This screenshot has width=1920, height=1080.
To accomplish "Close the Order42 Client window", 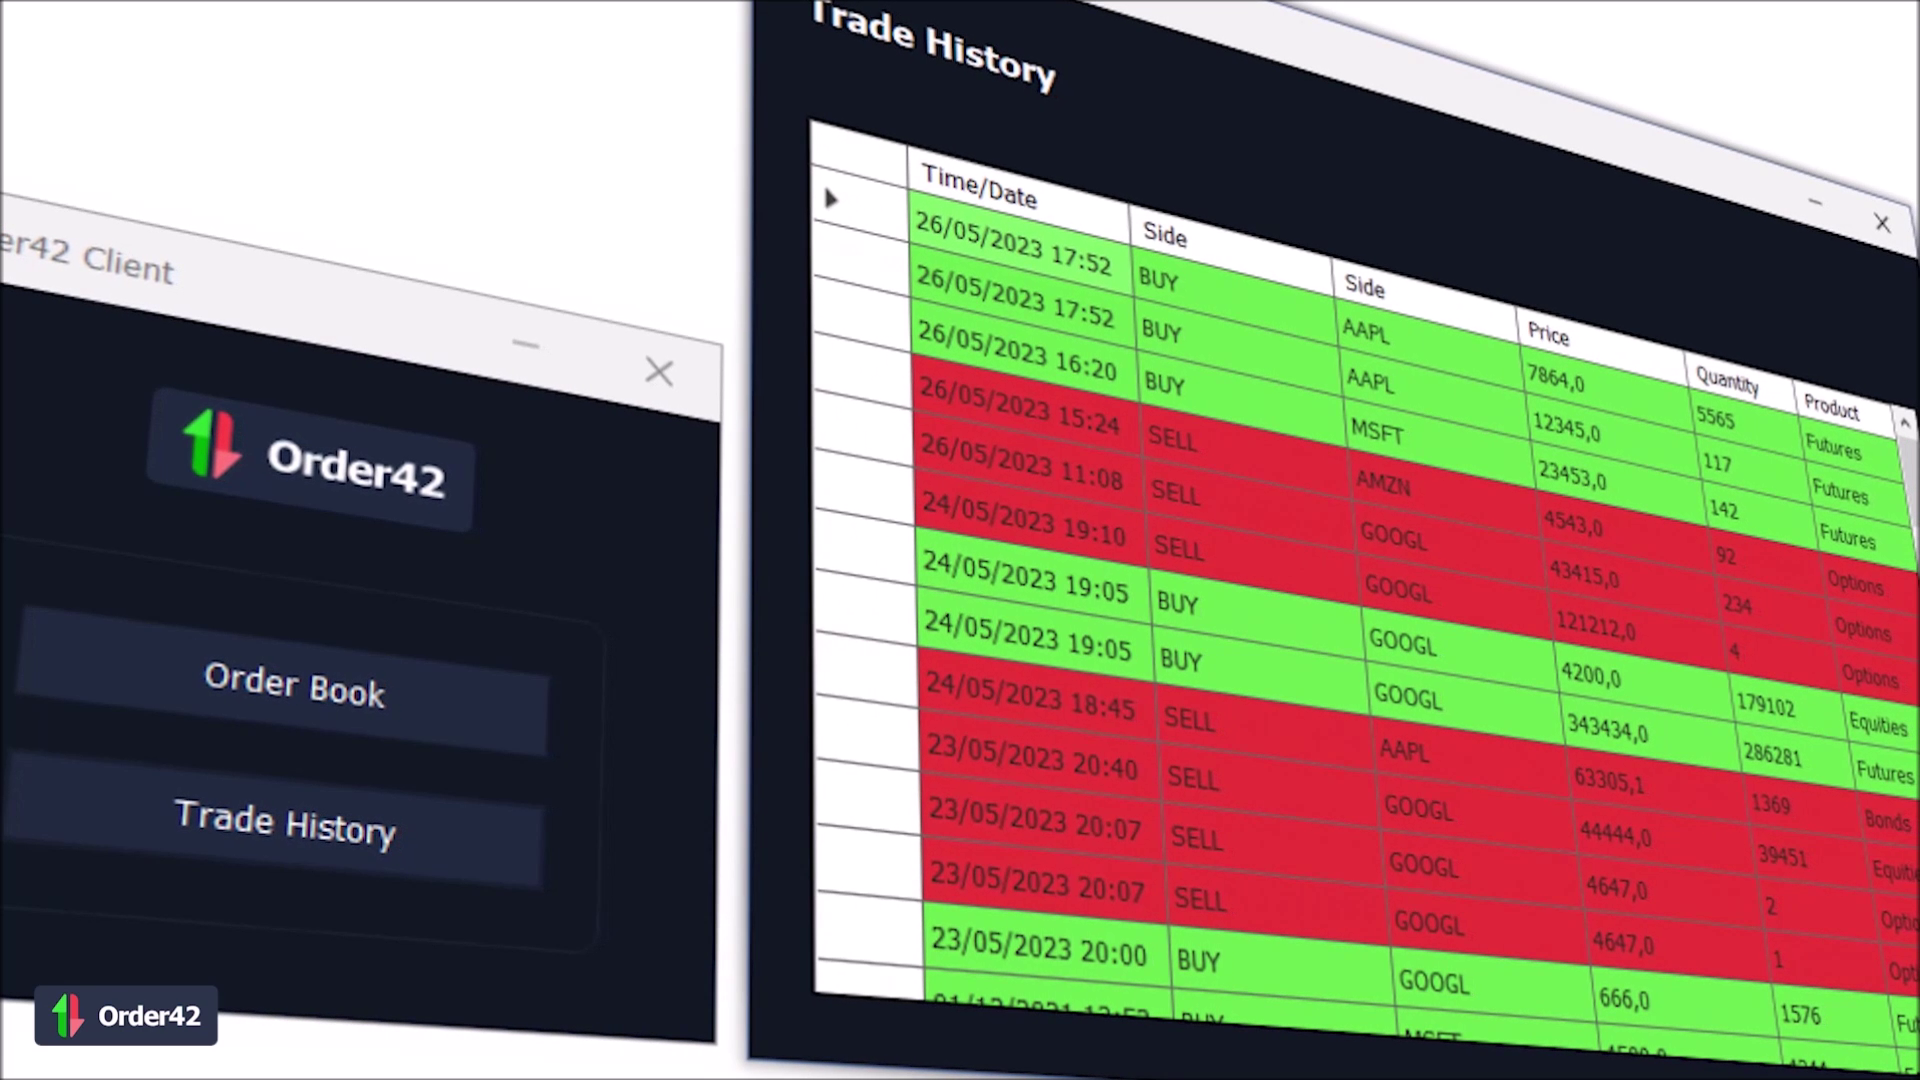I will tap(659, 372).
